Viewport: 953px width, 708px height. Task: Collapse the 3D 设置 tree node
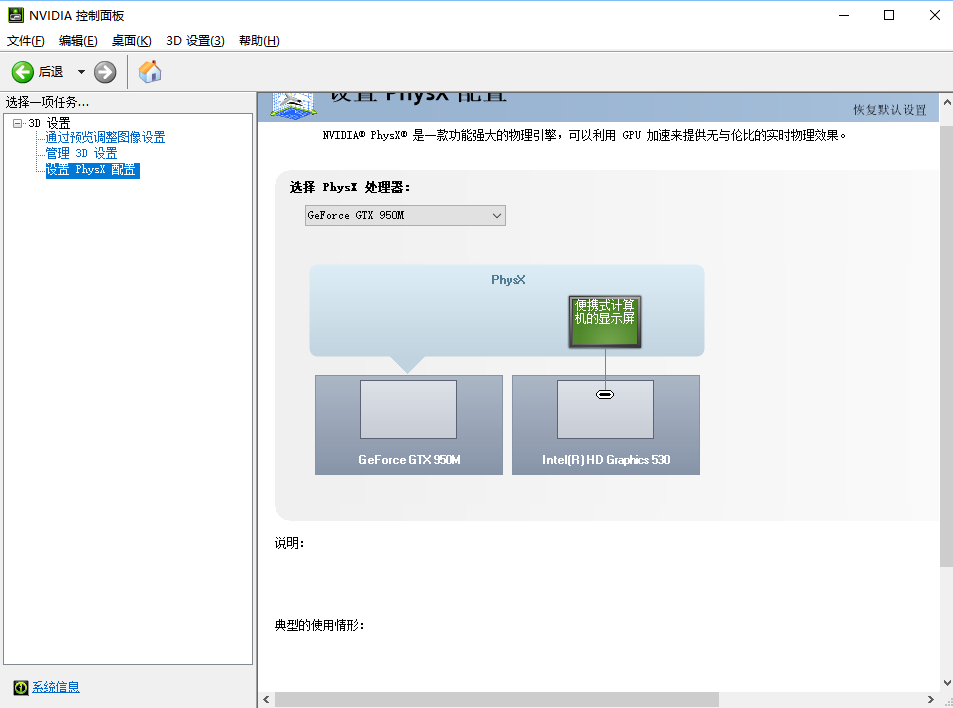coord(18,123)
